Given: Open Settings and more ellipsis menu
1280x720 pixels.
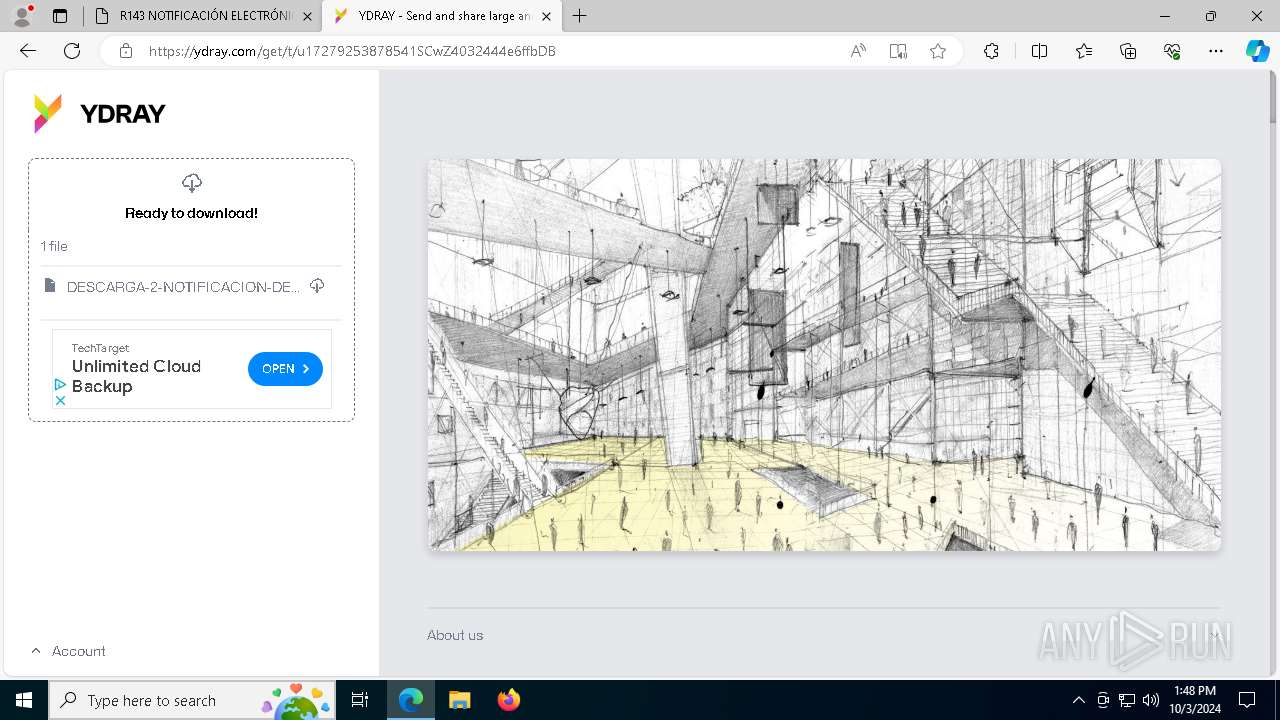Looking at the screenshot, I should coord(1216,51).
